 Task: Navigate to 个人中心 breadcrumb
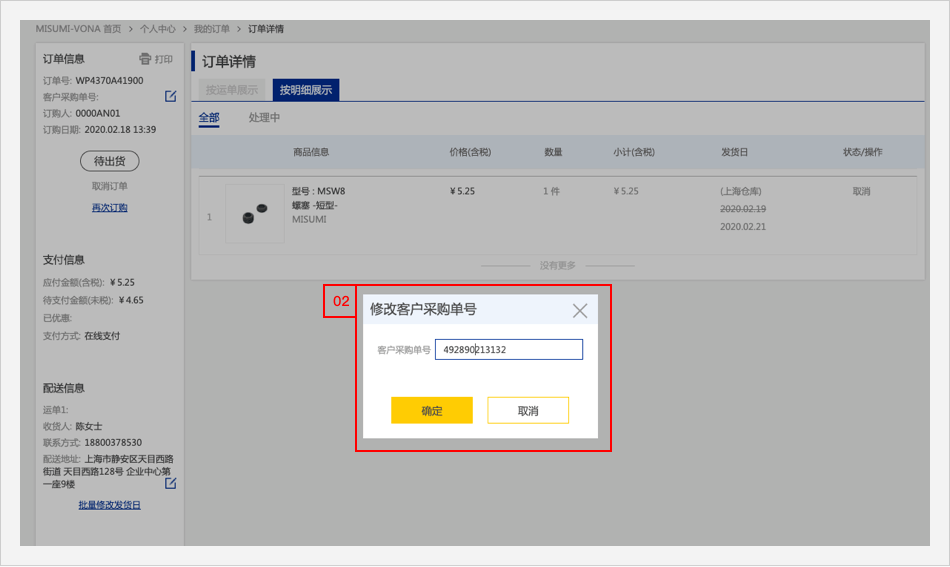point(158,29)
